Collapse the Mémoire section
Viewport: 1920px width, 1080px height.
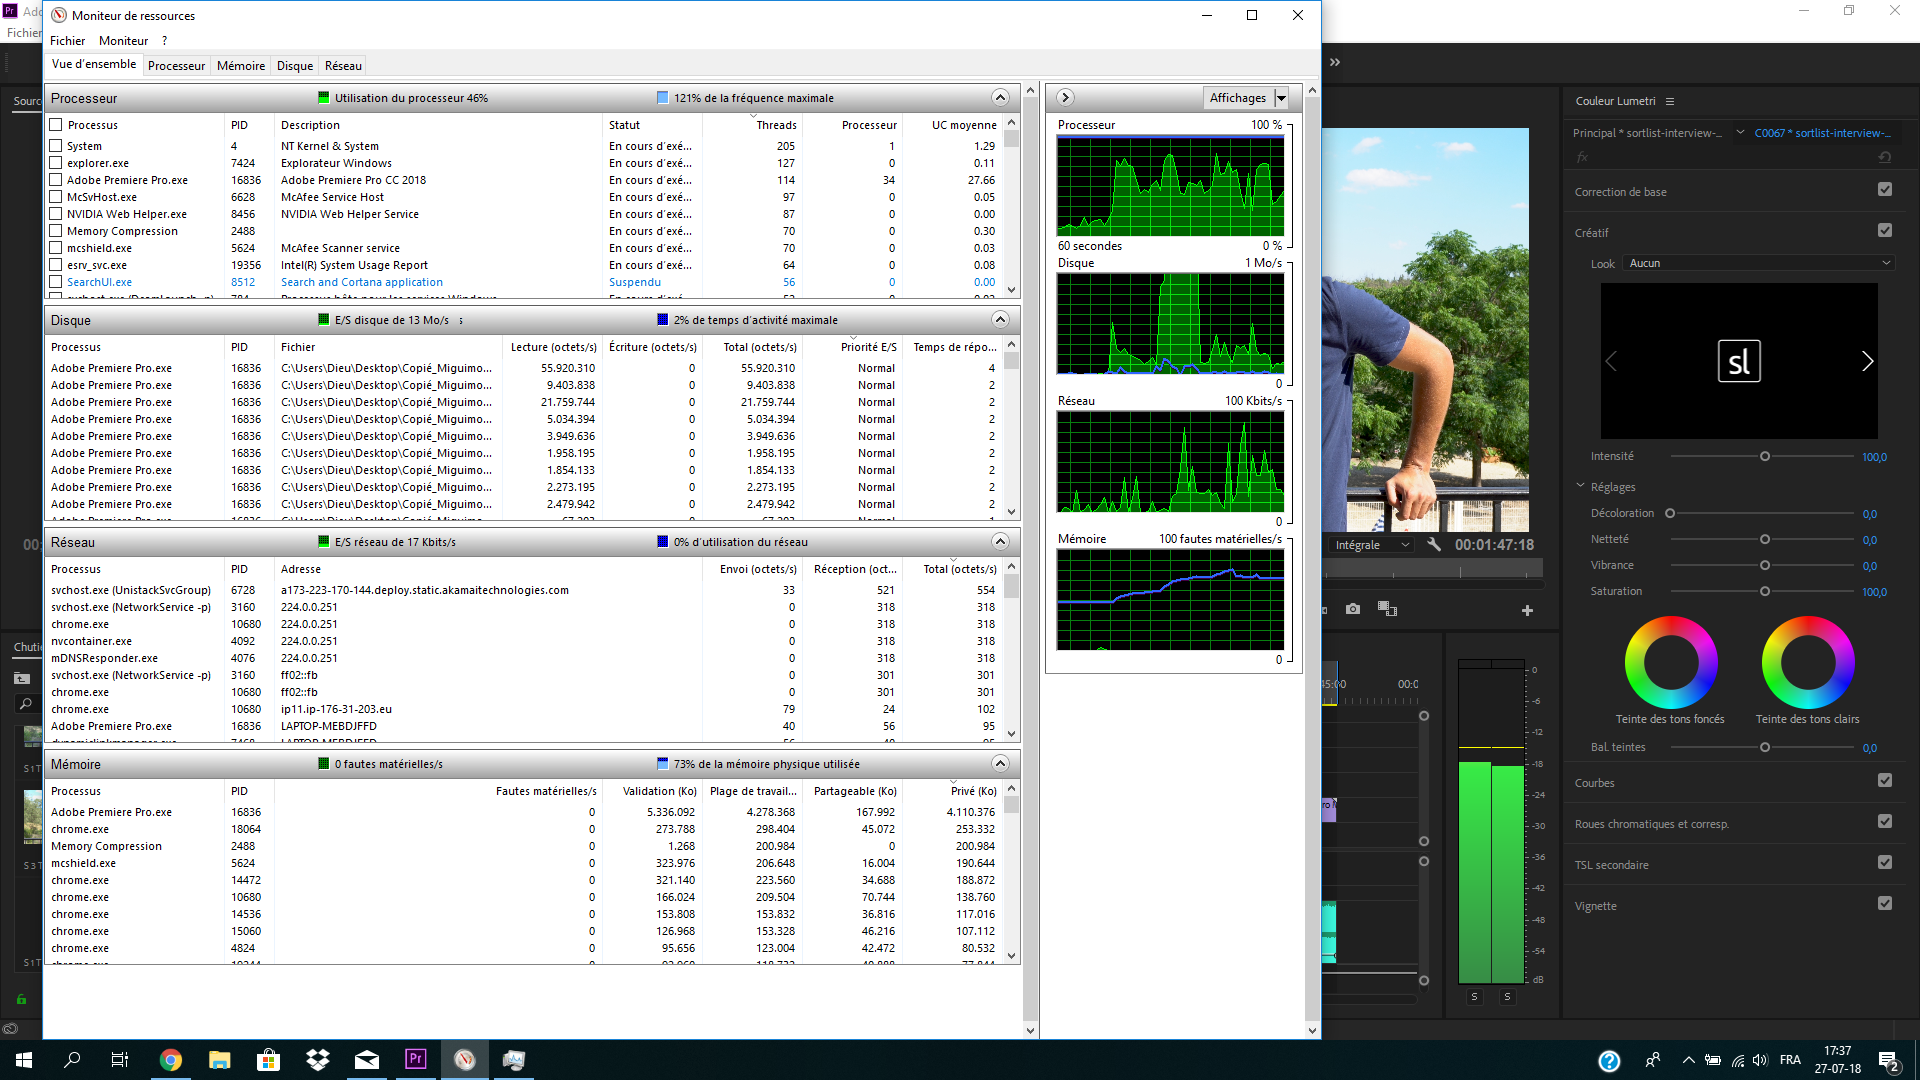tap(1000, 764)
